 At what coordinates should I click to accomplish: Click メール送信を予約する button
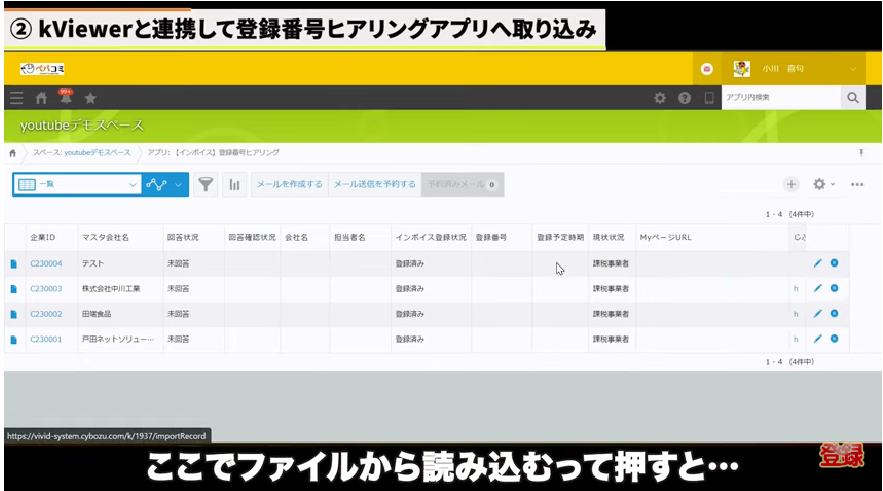(x=374, y=184)
